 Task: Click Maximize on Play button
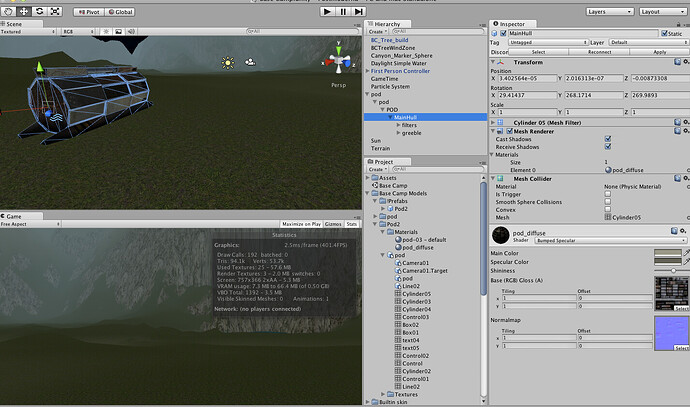coord(301,224)
